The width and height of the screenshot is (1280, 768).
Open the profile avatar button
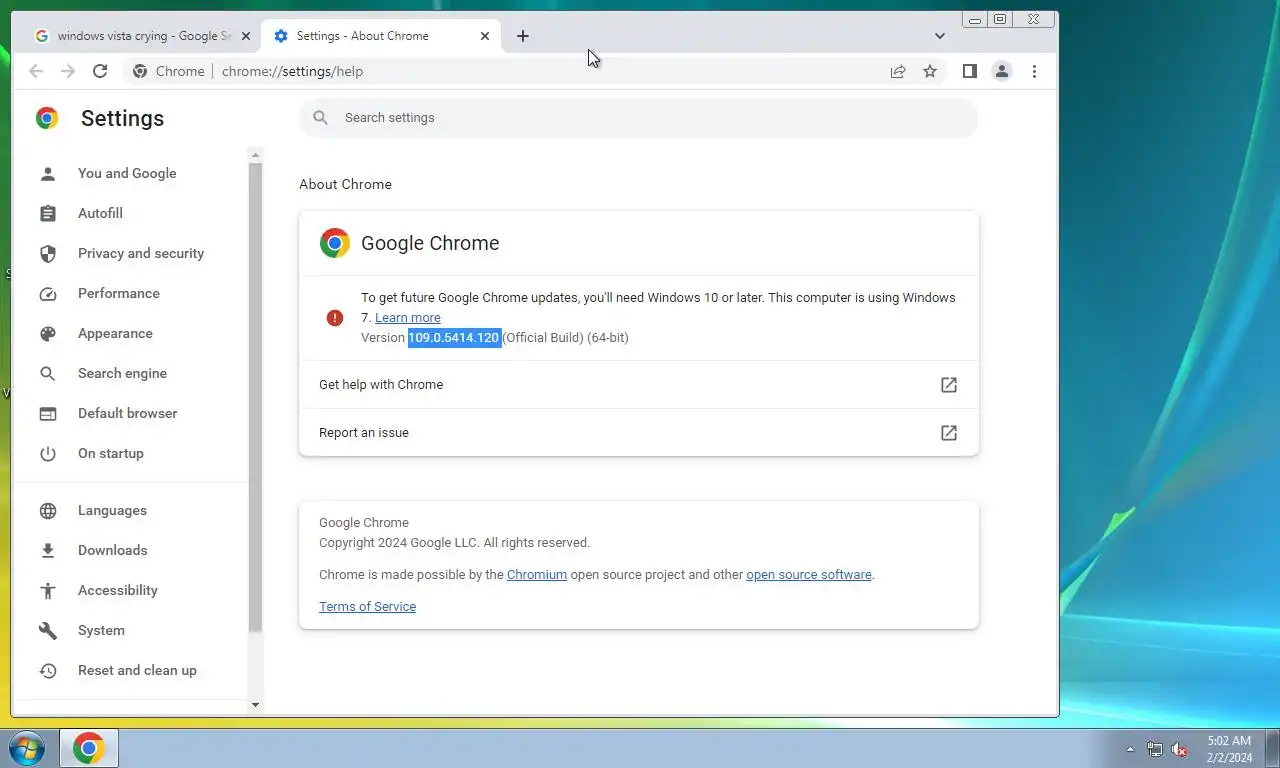pos(1001,71)
